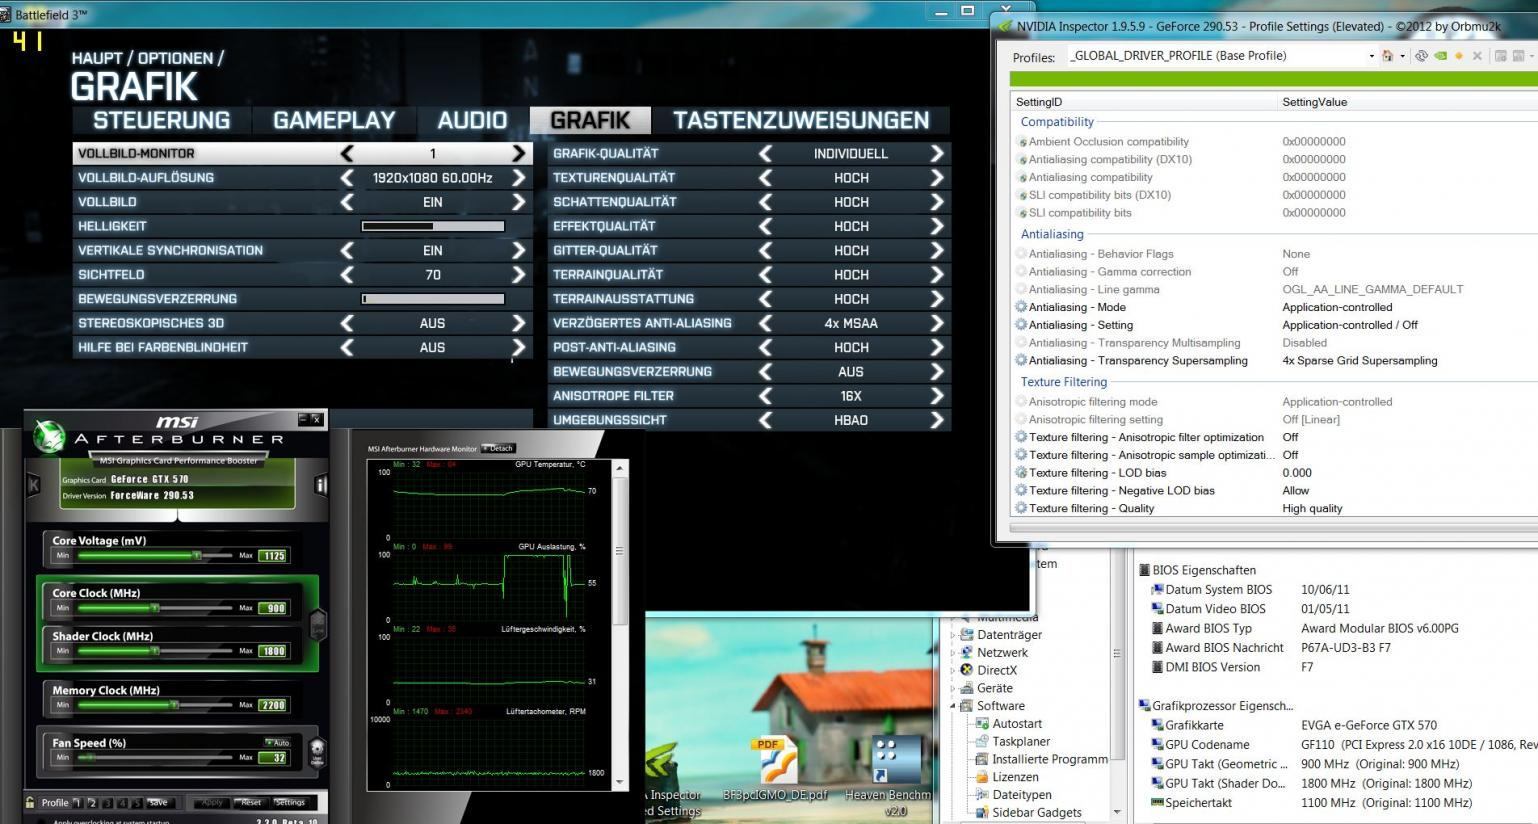
Task: Click the gear icon for Antialiasing - Setting
Action: pos(1021,325)
